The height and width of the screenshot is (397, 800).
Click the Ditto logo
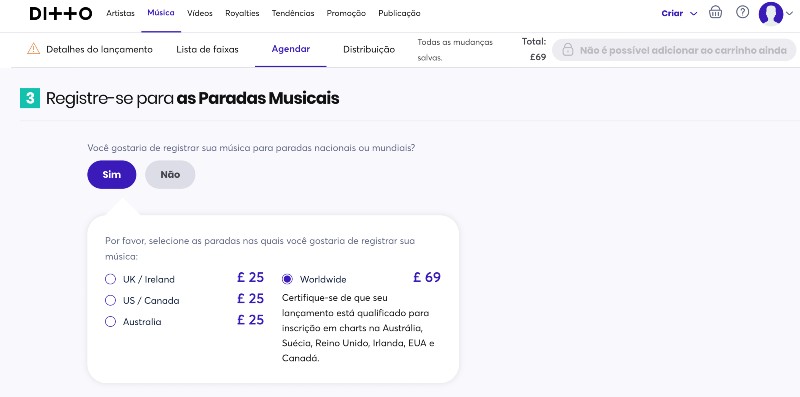(x=61, y=14)
